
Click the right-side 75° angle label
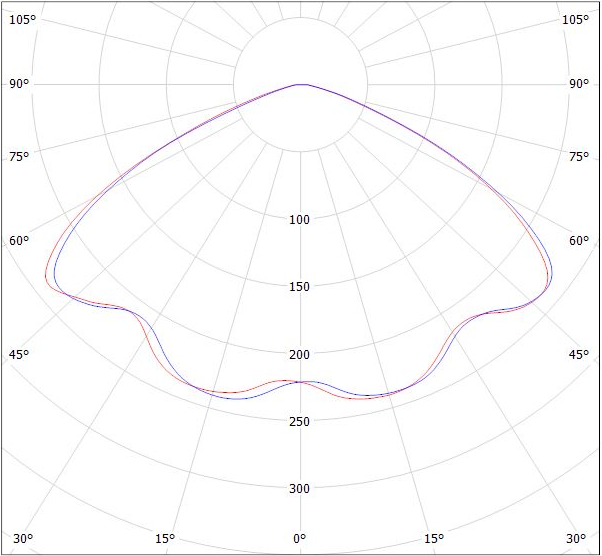click(579, 157)
